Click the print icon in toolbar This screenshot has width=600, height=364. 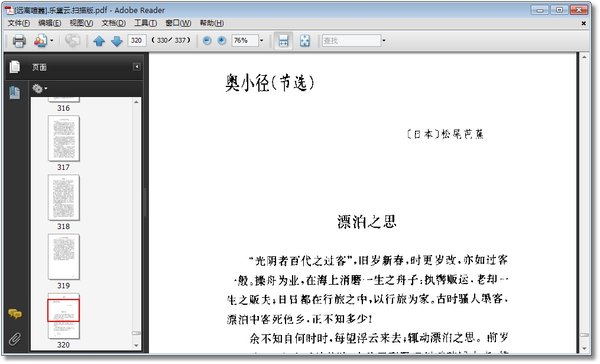tap(19, 41)
